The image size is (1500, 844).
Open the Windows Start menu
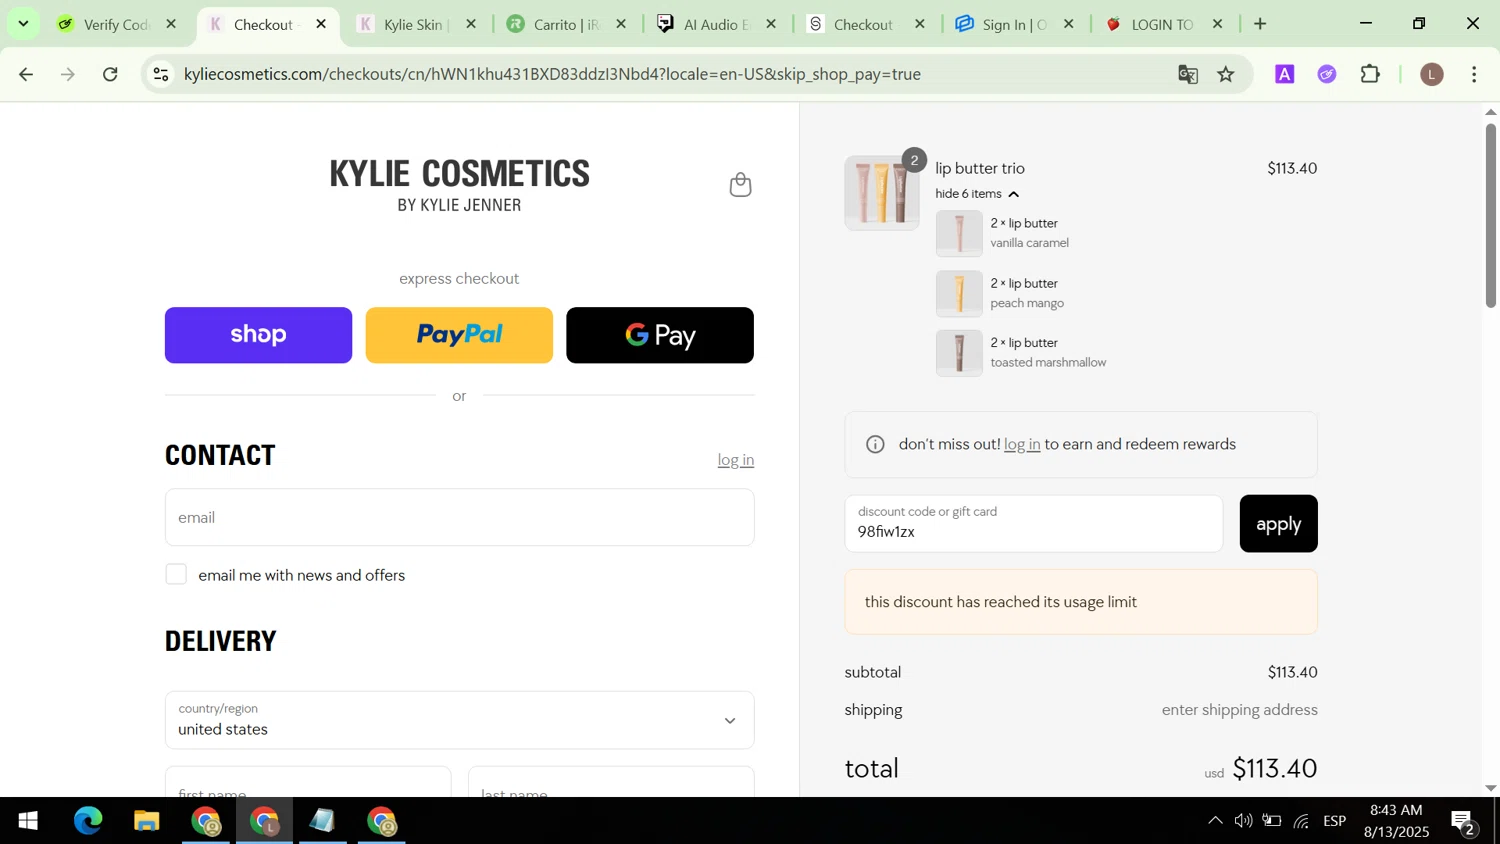point(28,821)
